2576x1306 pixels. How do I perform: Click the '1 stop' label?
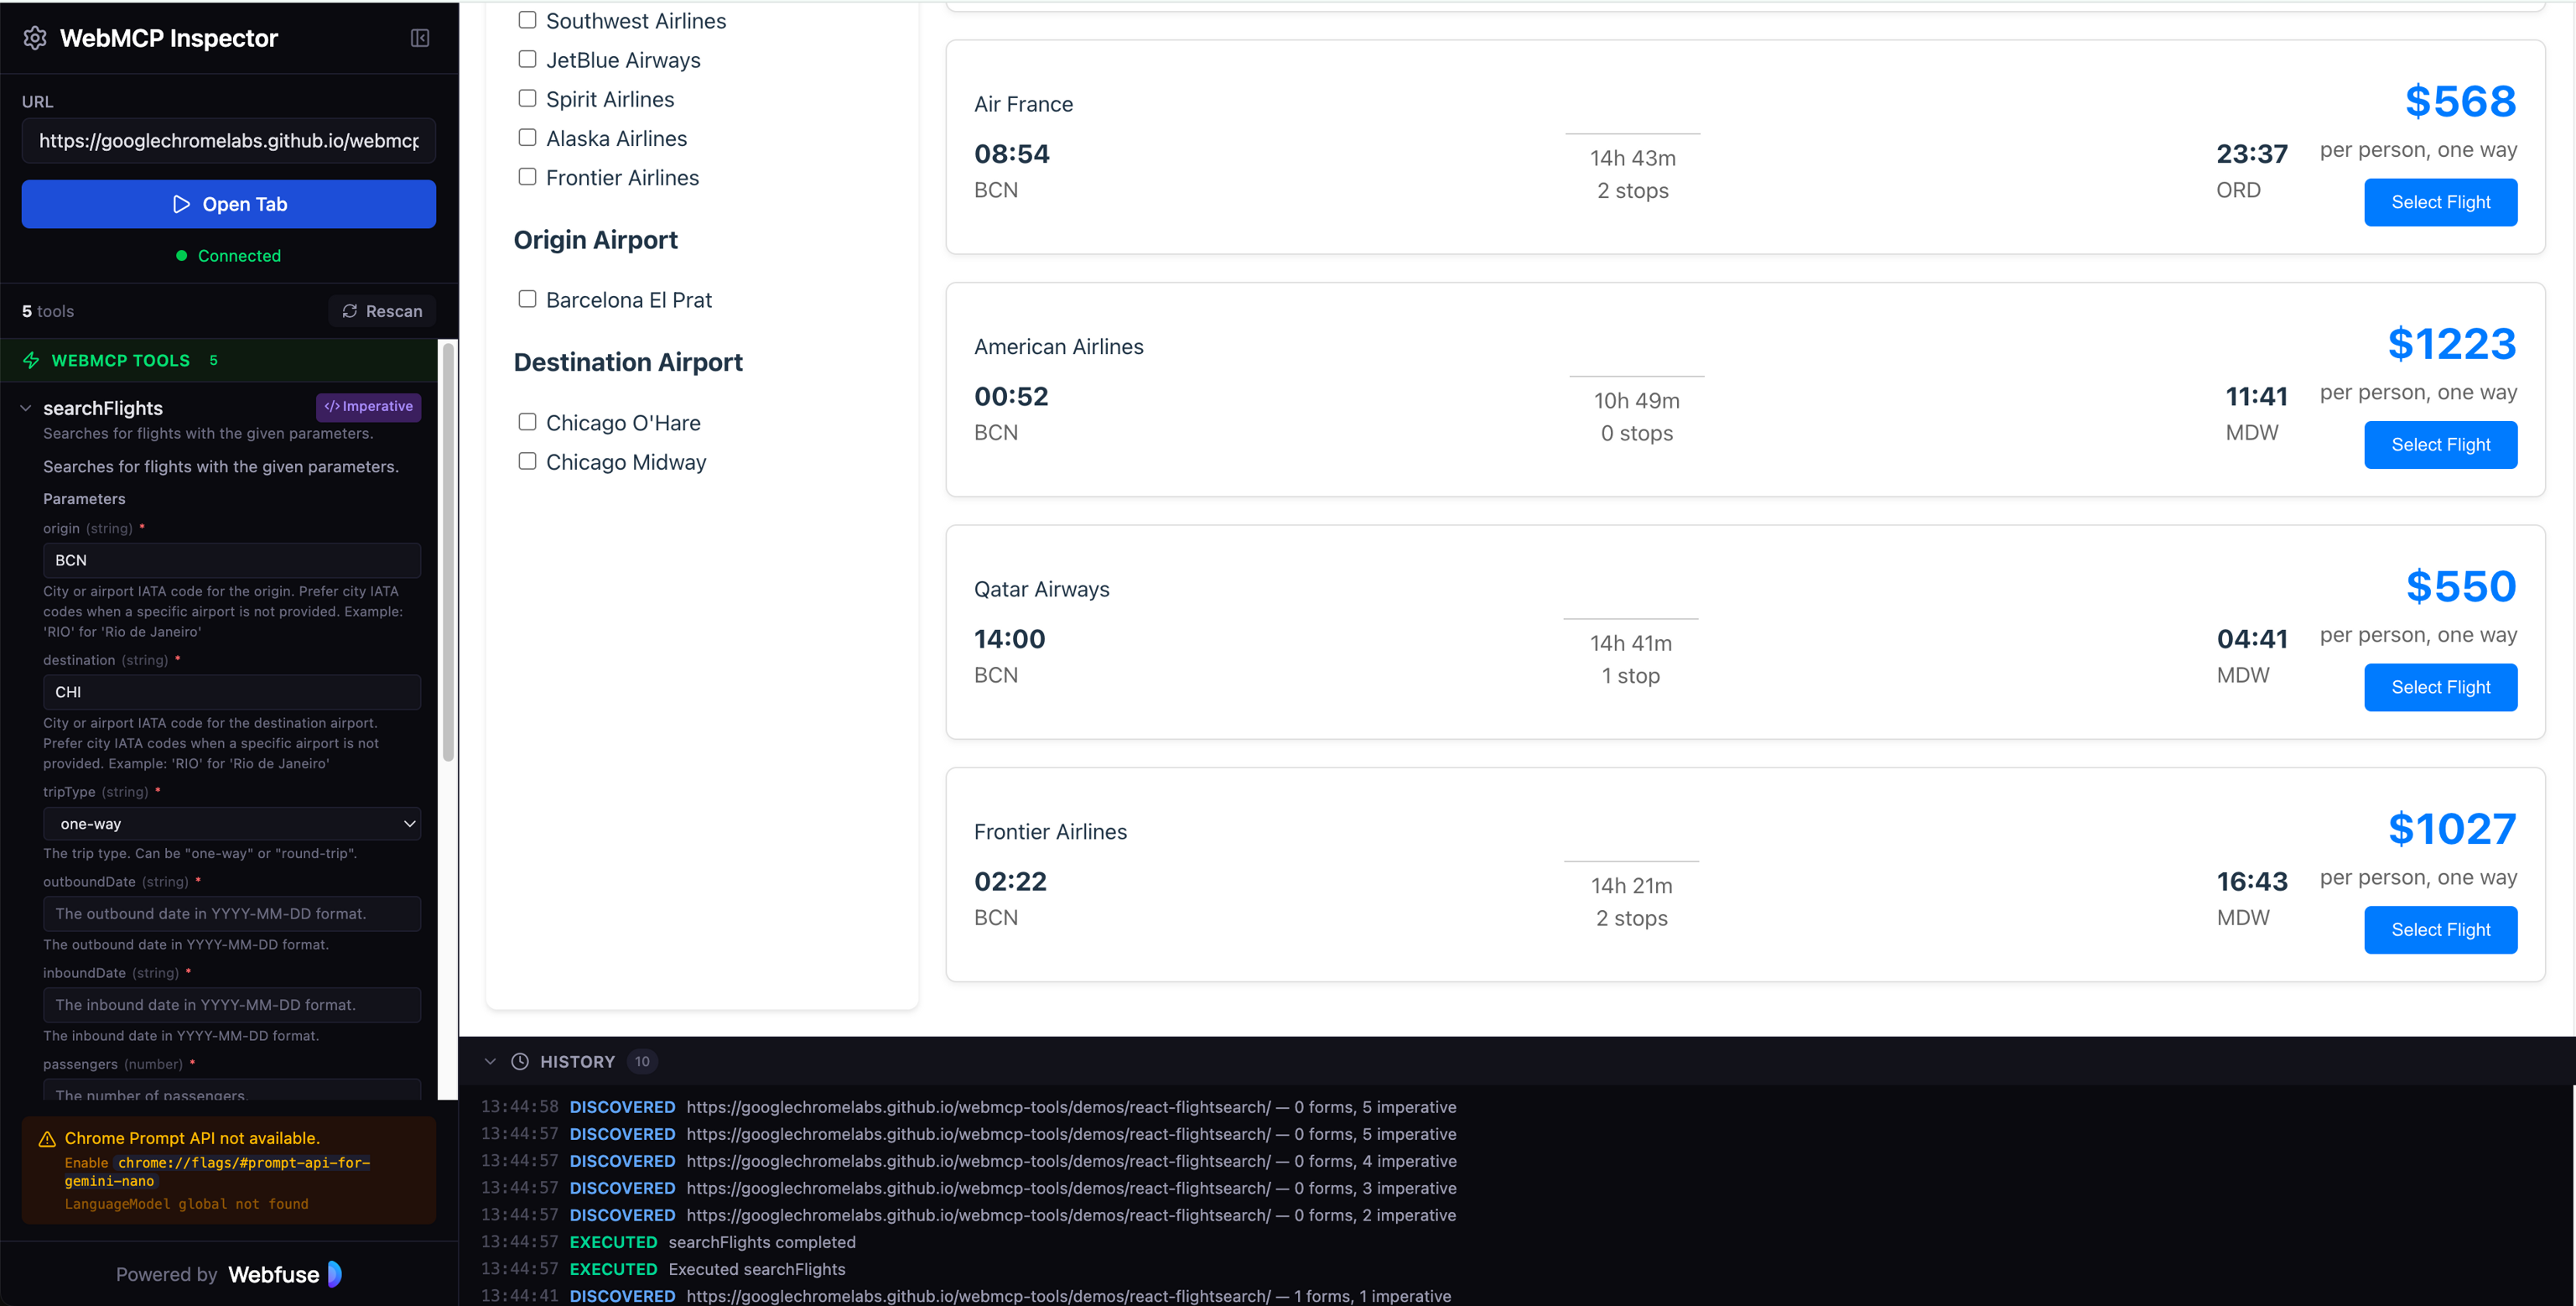pyautogui.click(x=1630, y=676)
